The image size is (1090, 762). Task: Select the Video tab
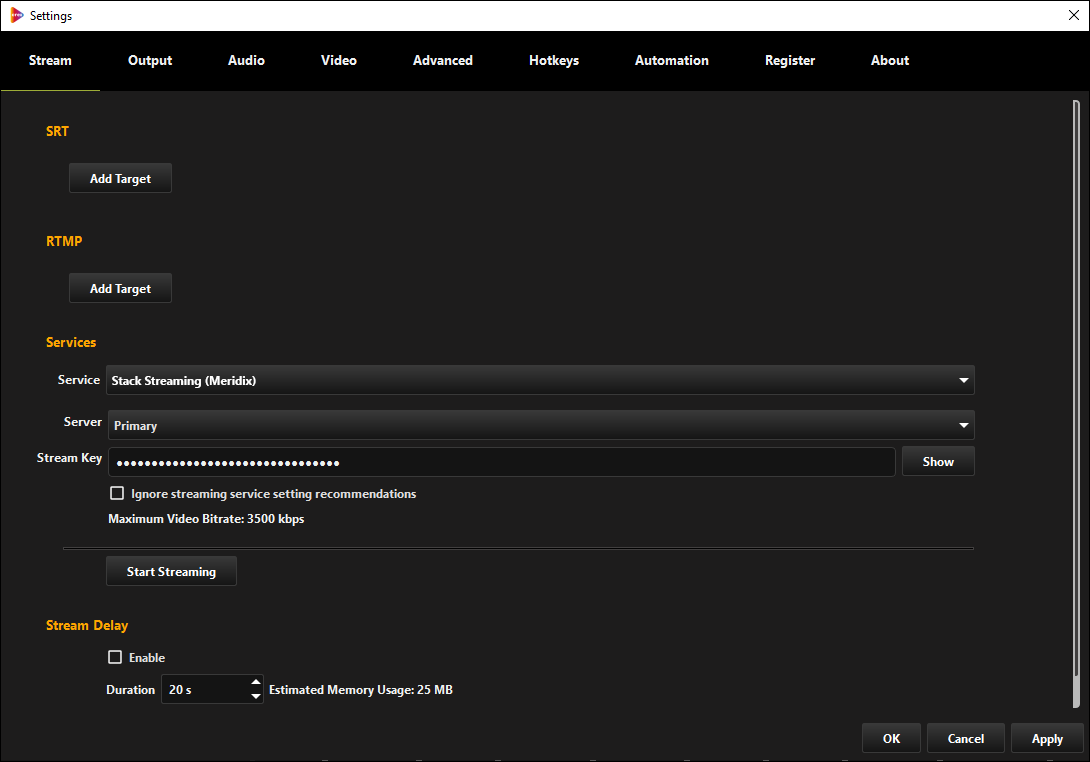tap(339, 60)
